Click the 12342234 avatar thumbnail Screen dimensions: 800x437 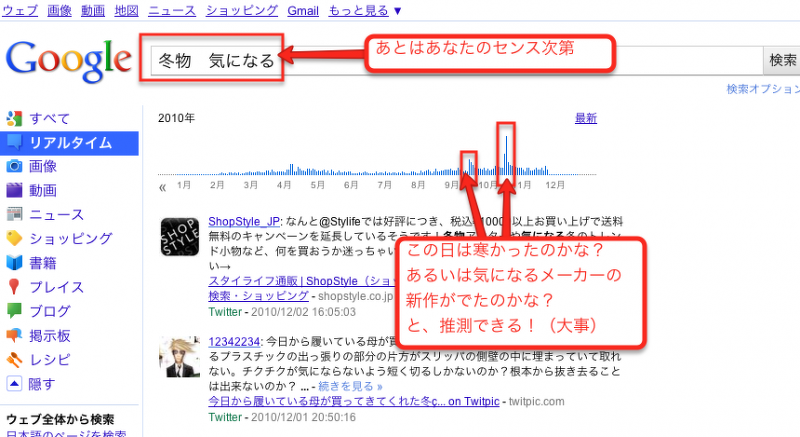[180, 356]
